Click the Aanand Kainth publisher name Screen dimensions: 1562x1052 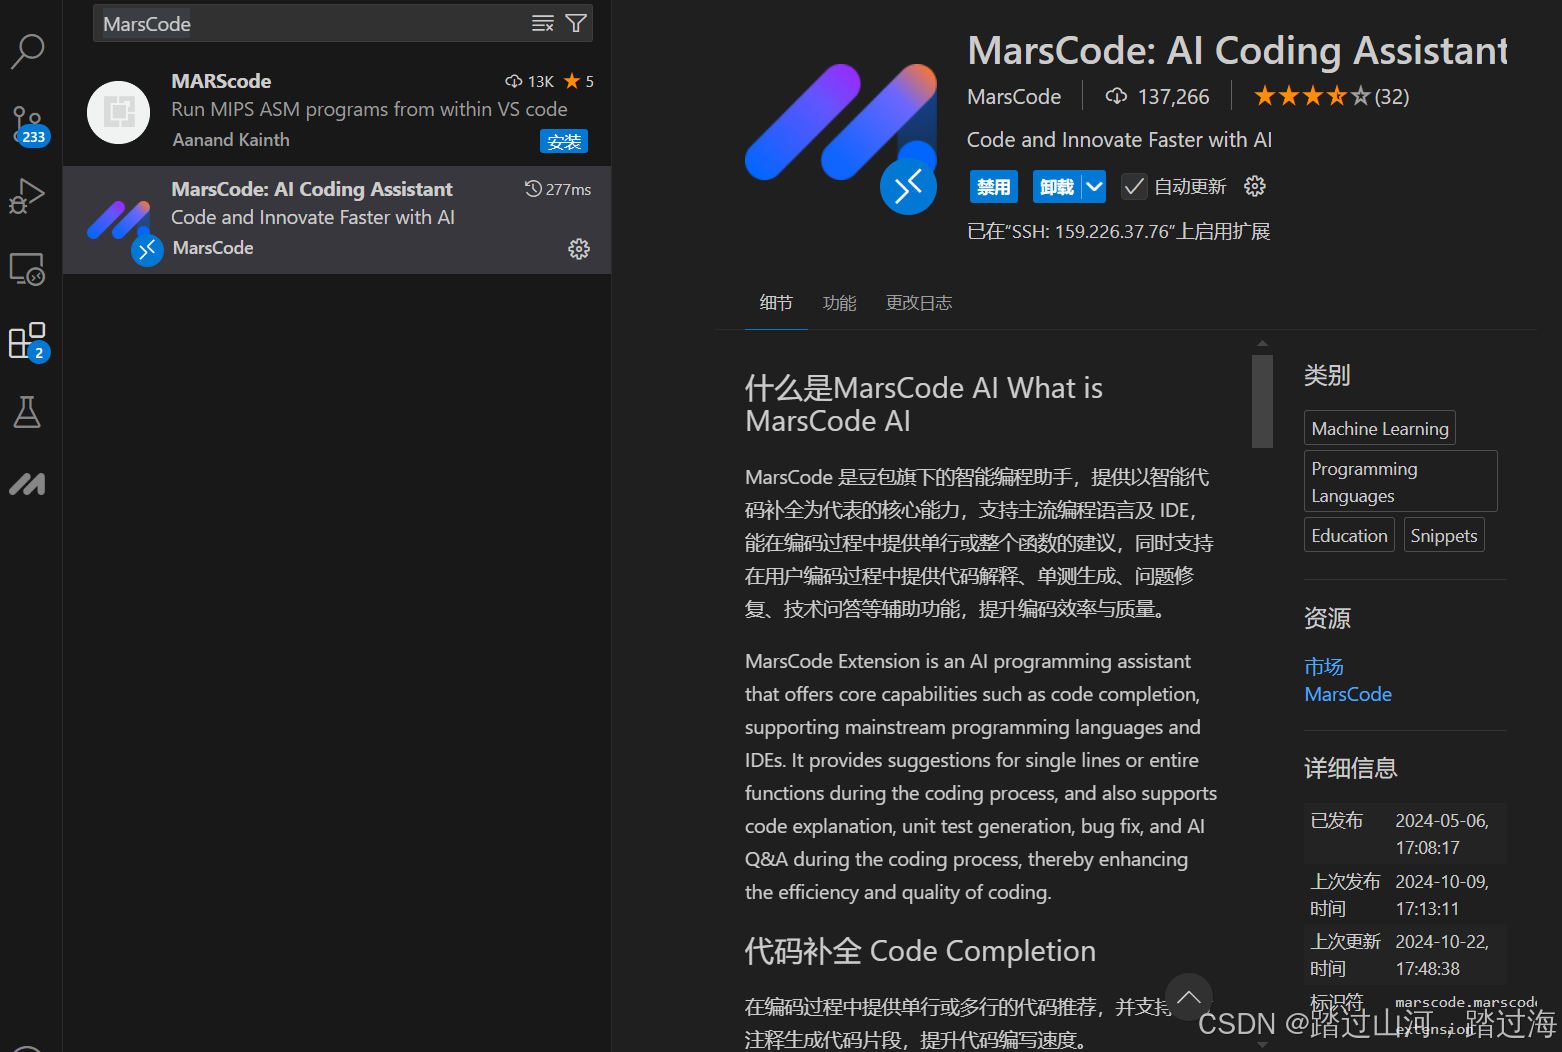[231, 140]
